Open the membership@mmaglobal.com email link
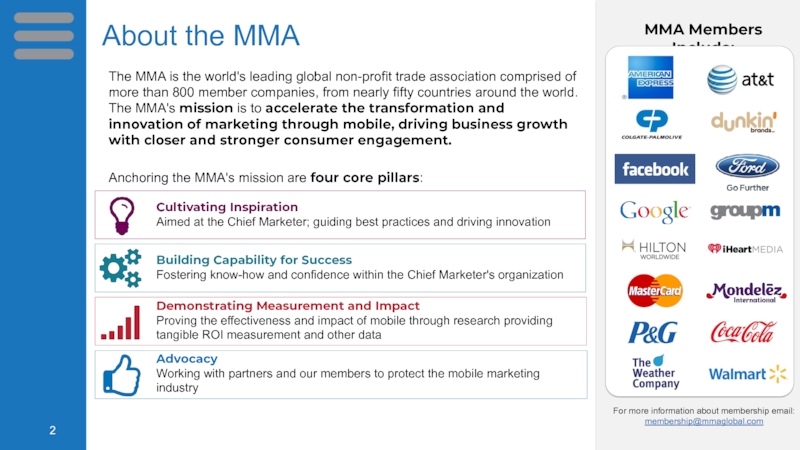The image size is (800, 450). click(x=703, y=421)
